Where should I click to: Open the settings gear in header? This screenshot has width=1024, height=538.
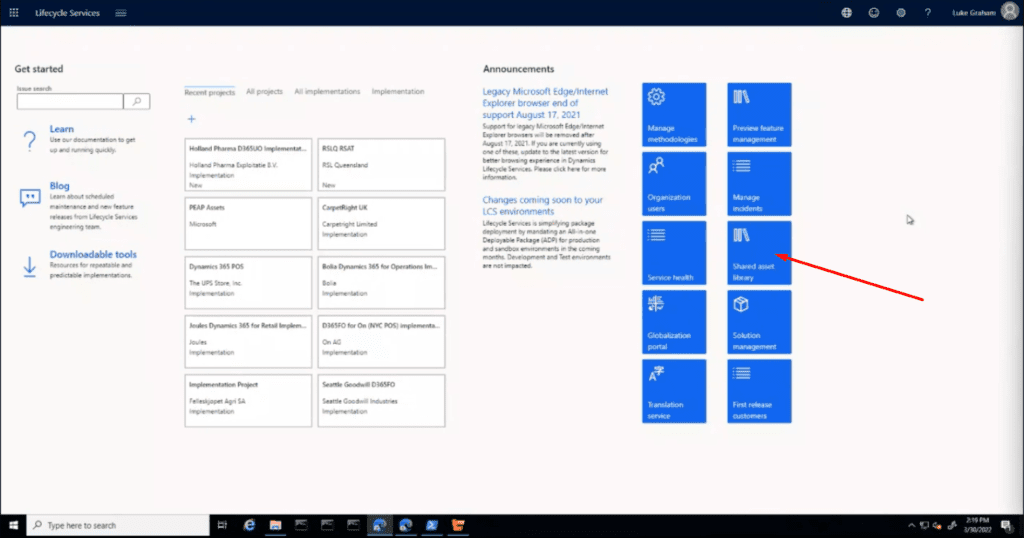pos(900,13)
